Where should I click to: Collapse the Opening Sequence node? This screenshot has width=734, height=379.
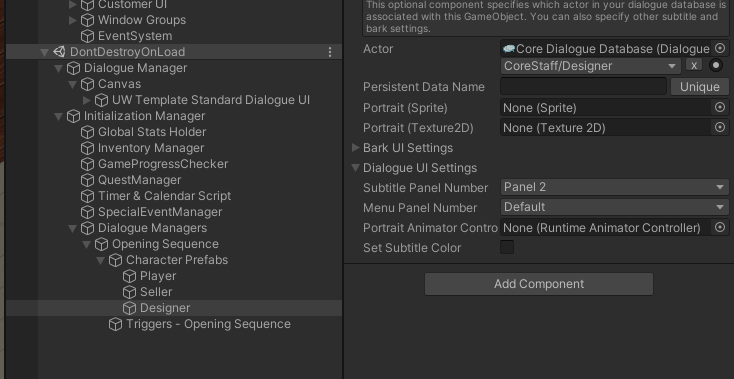point(87,244)
